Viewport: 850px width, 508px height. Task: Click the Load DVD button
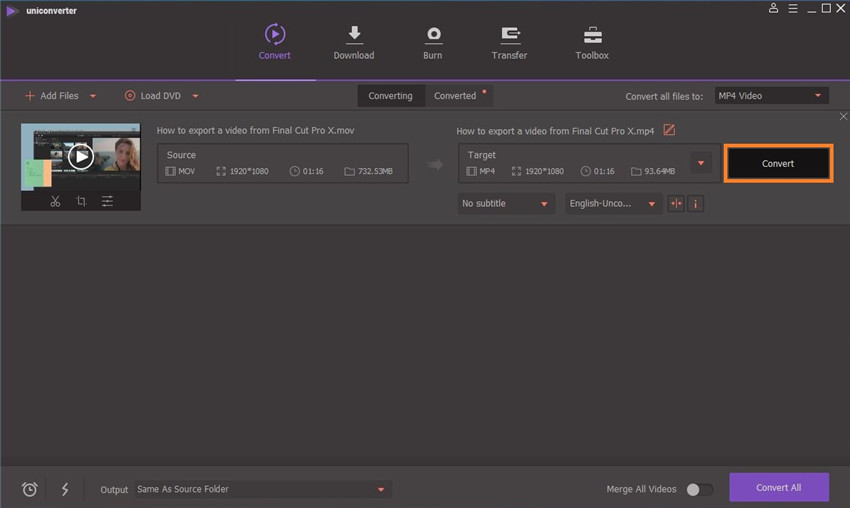click(x=153, y=96)
